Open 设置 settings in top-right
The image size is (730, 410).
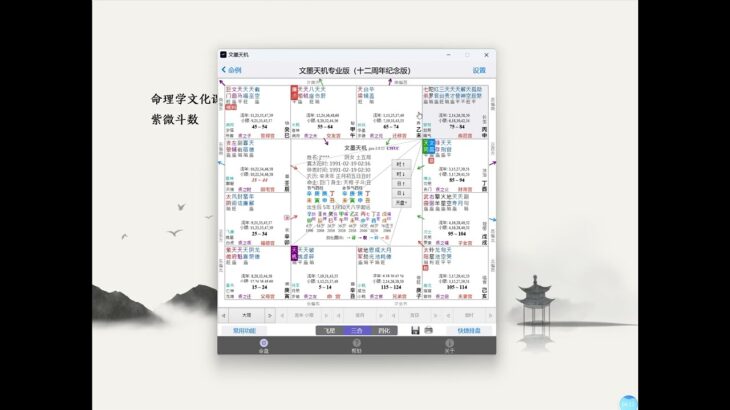pos(479,70)
